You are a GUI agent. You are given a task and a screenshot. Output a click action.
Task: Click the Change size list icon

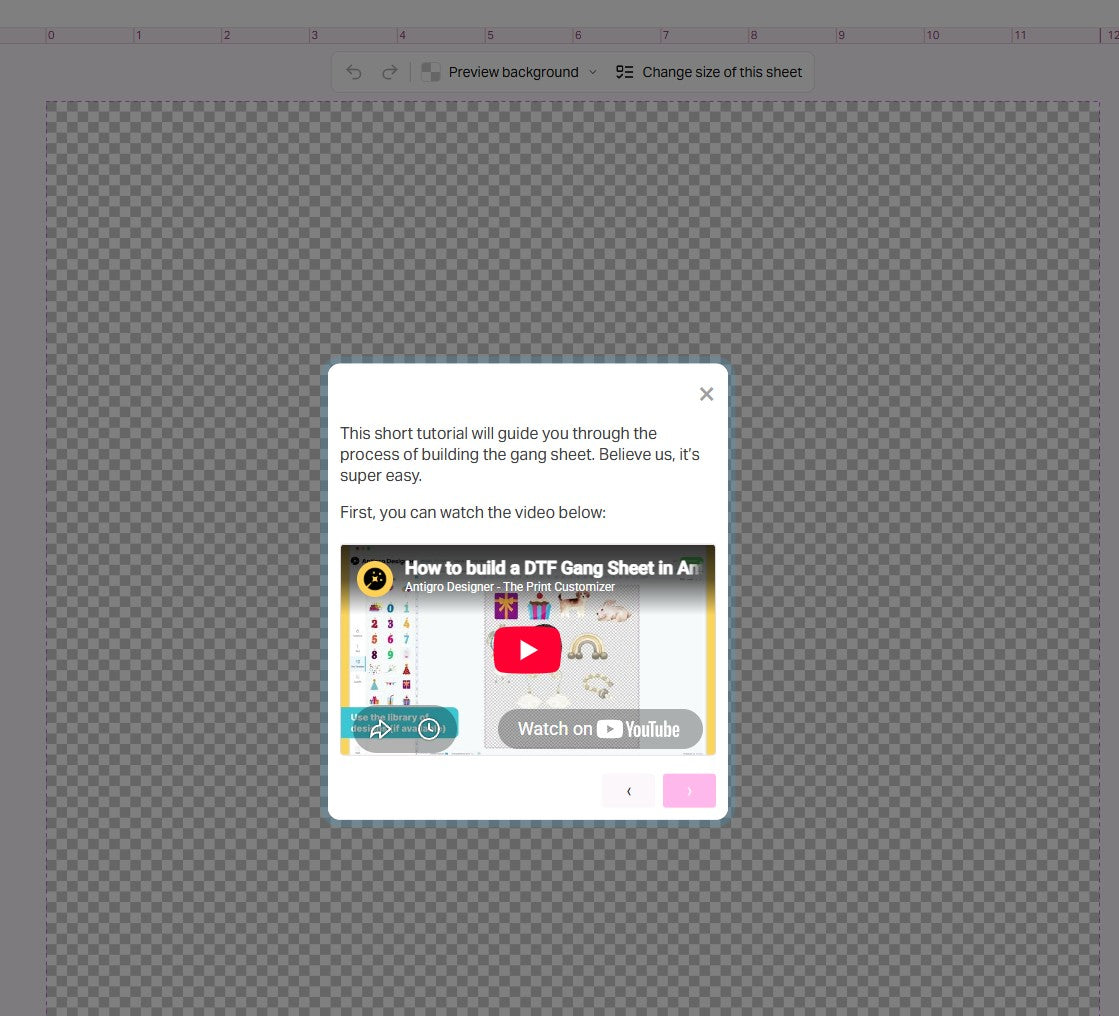[624, 72]
